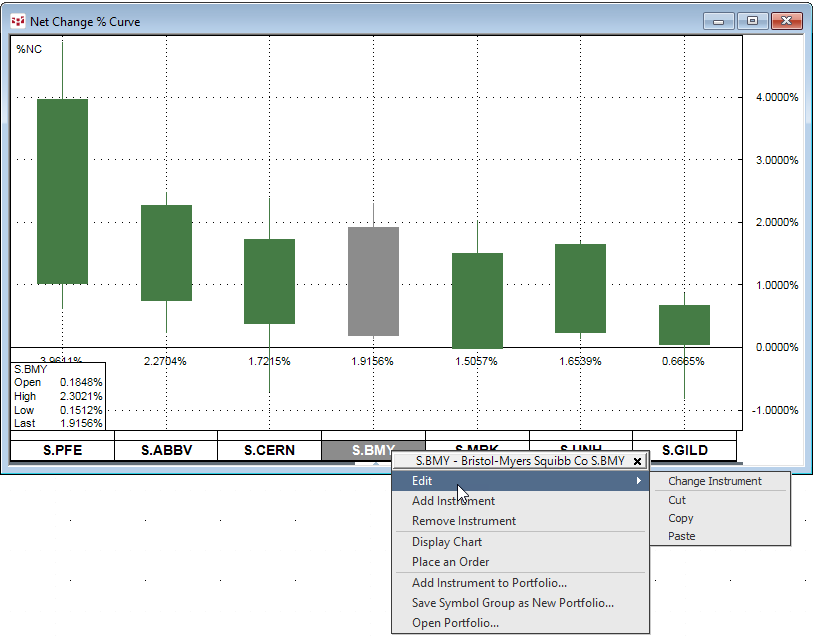Select Remove Instrument from context menu
Screen dimensions: 815x638
click(x=464, y=521)
